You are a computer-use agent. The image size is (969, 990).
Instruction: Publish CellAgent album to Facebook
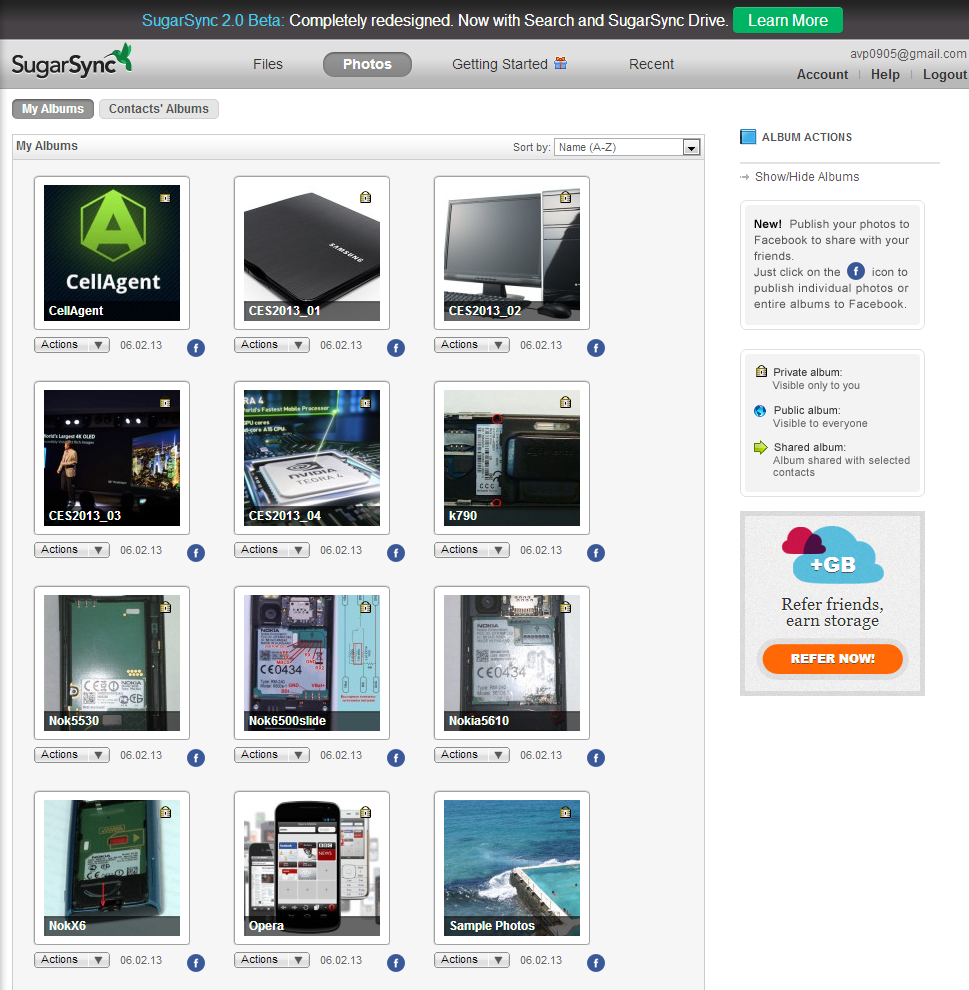196,348
